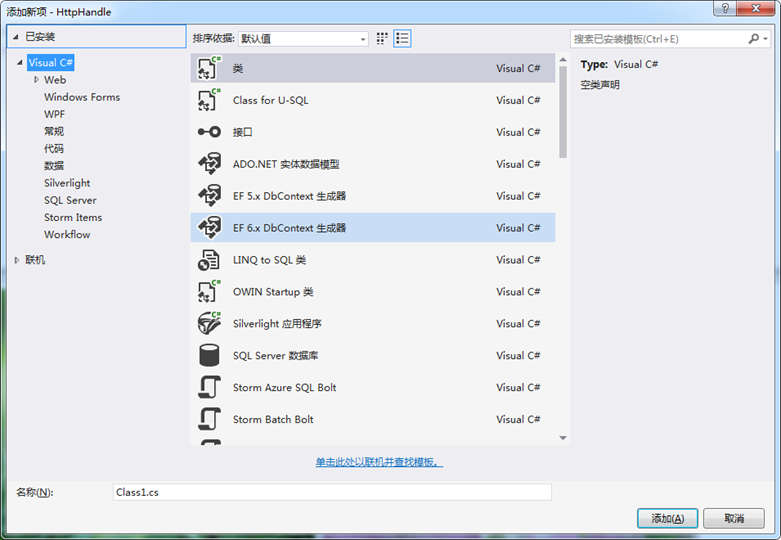Viewport: 781px width, 540px height.
Task: Collapse the Visual C# tree node
Action: (x=19, y=63)
